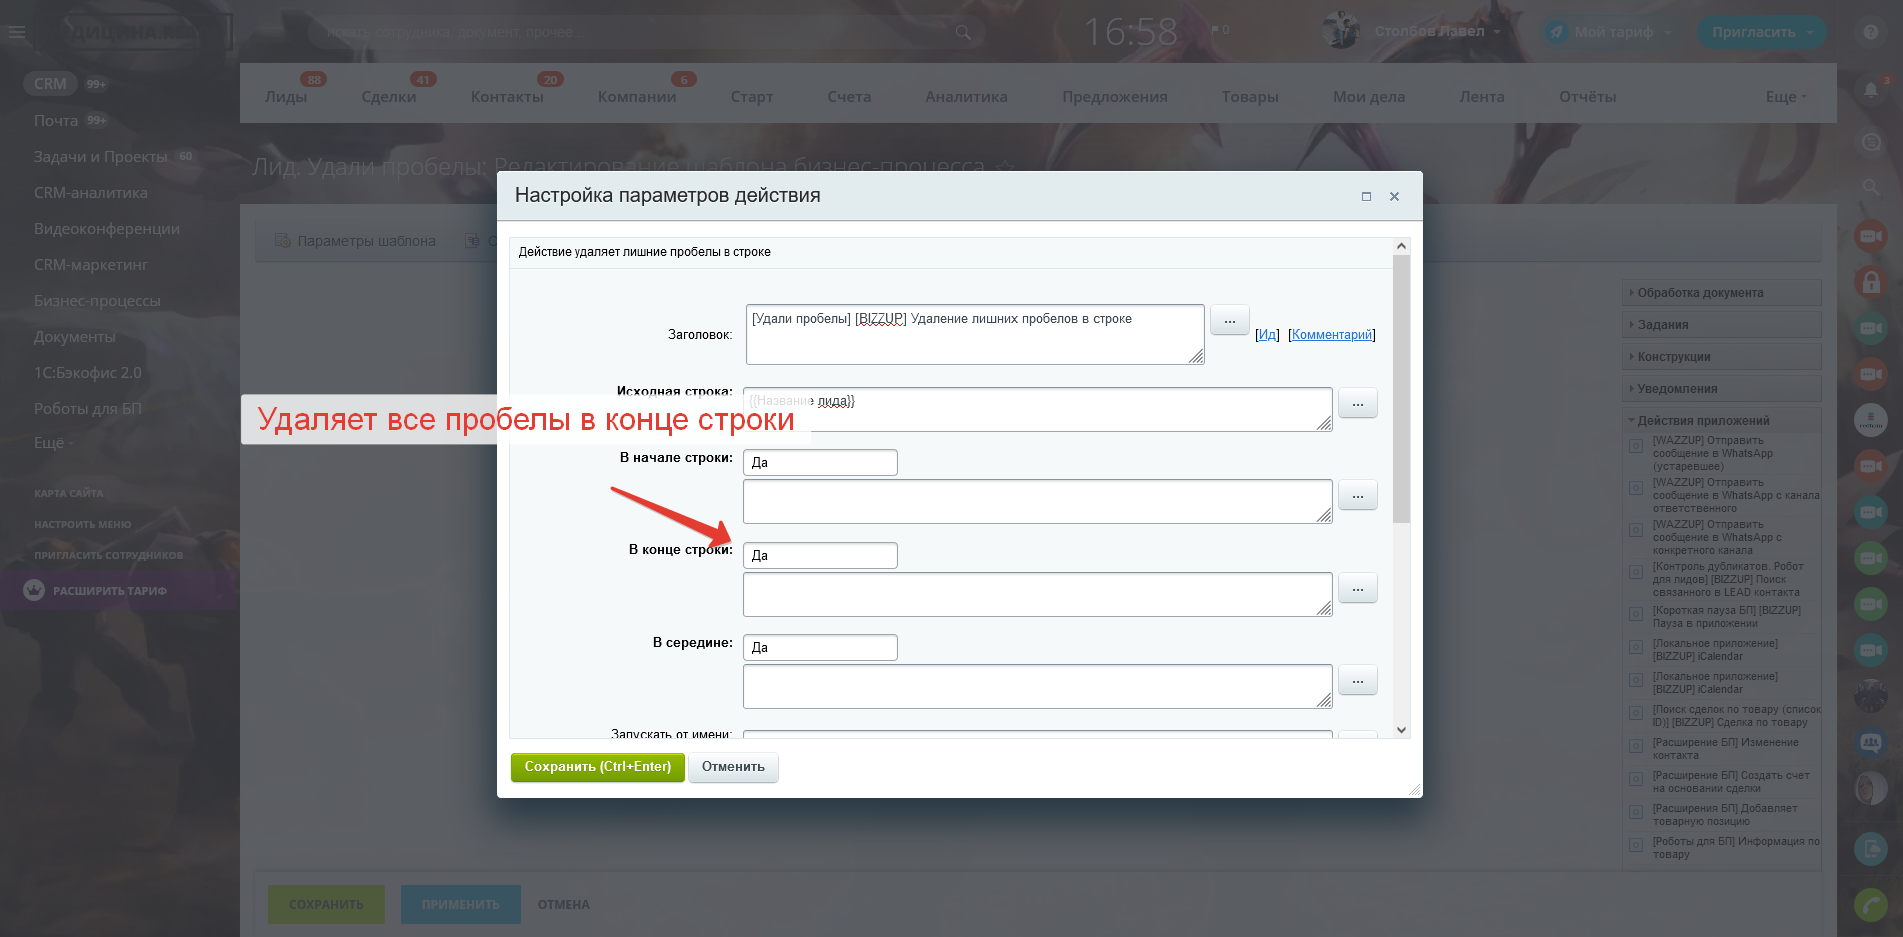
Task: Click the icon of WhatsApp с конкретного канала
Action: [1636, 530]
